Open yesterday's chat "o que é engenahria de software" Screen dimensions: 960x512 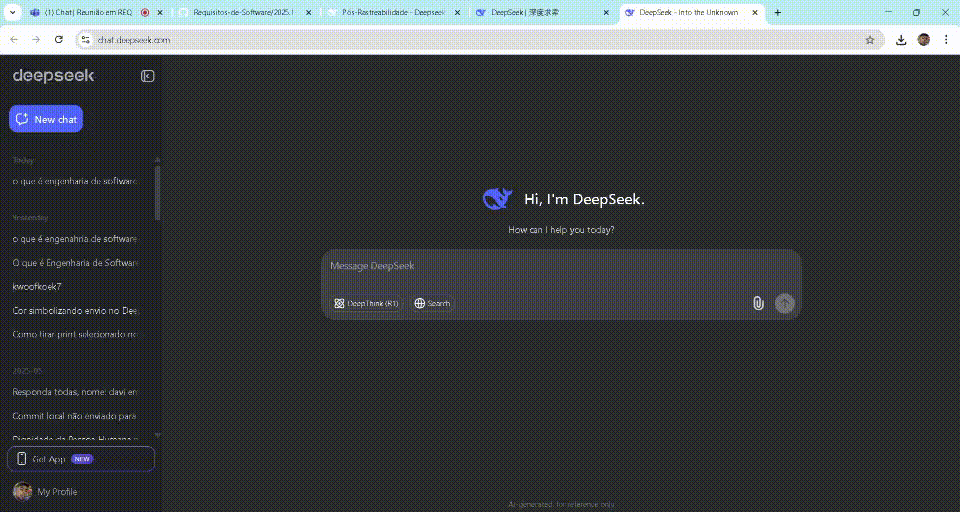75,238
